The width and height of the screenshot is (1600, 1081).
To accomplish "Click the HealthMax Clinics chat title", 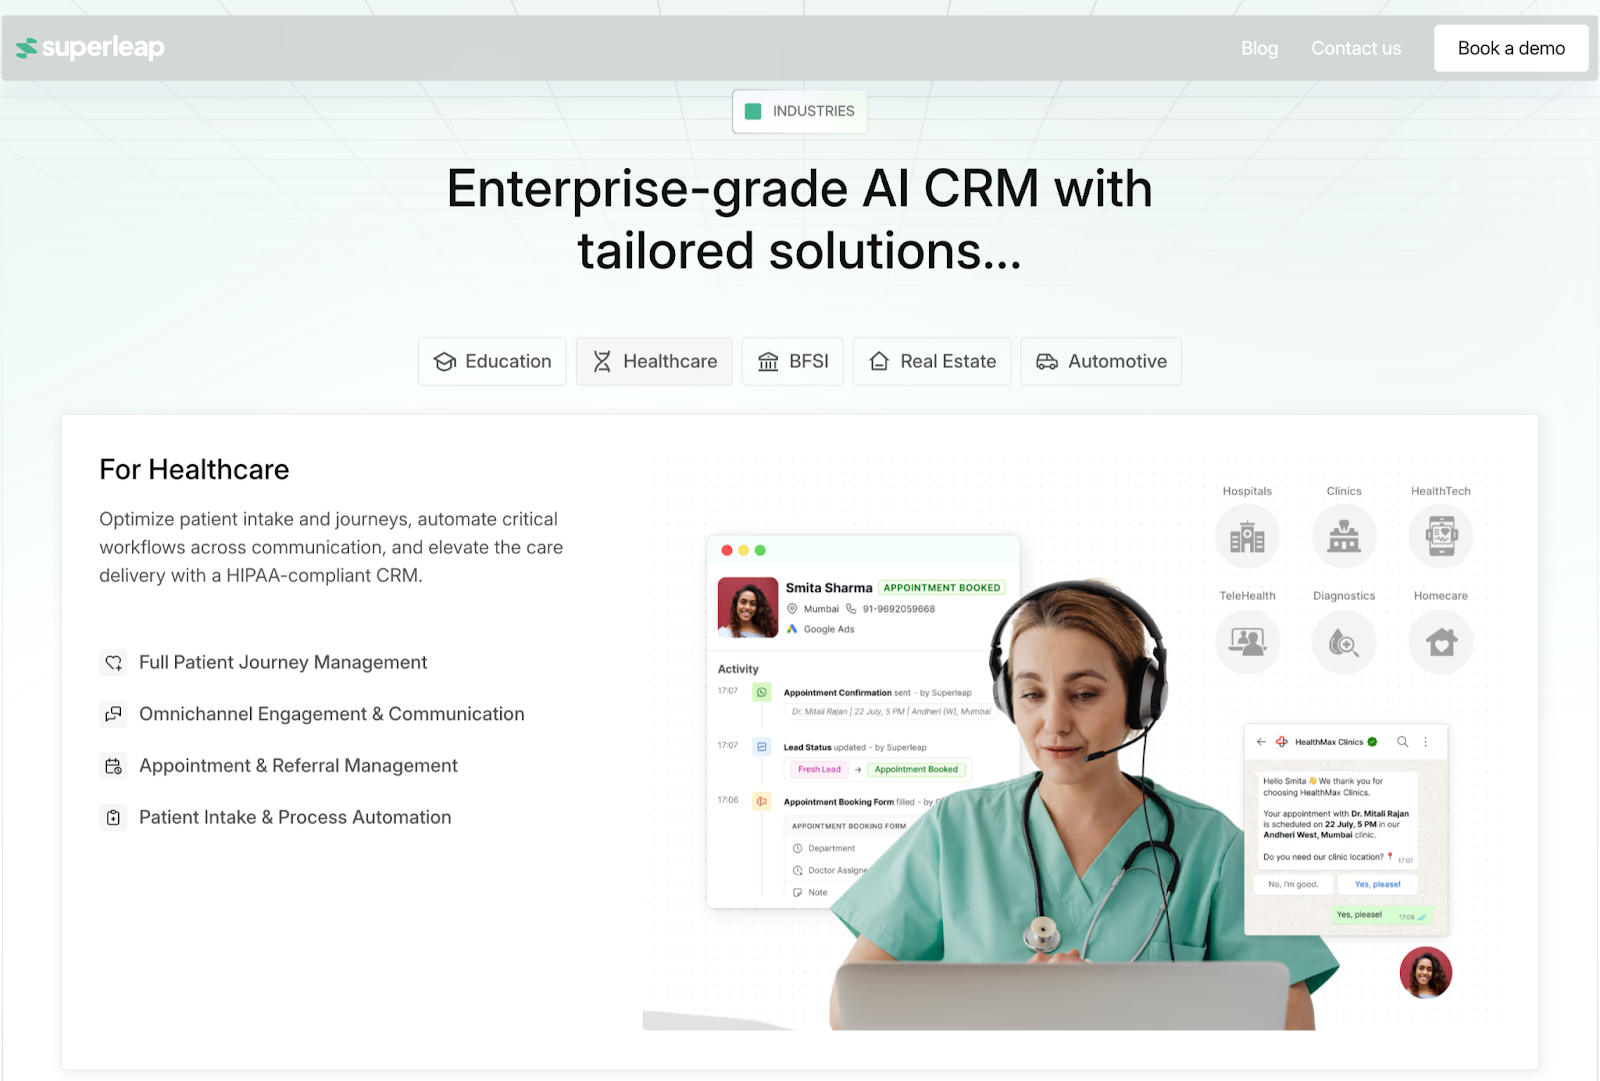I will (x=1329, y=742).
